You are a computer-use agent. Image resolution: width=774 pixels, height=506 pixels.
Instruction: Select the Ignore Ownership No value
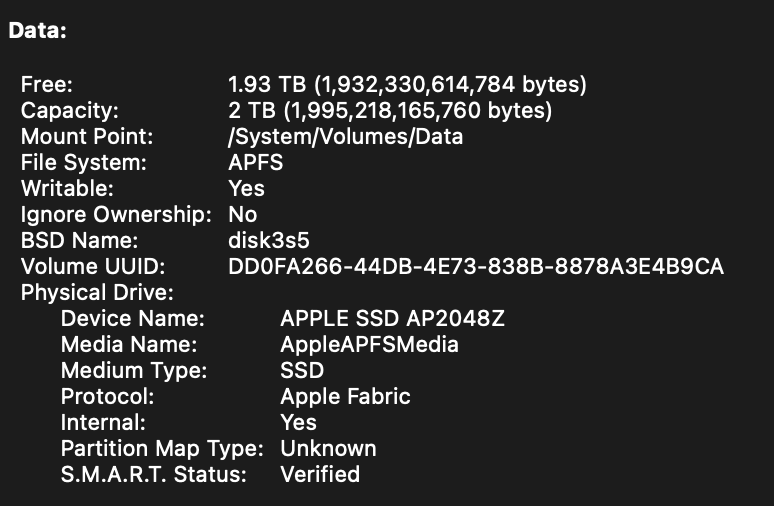(242, 215)
